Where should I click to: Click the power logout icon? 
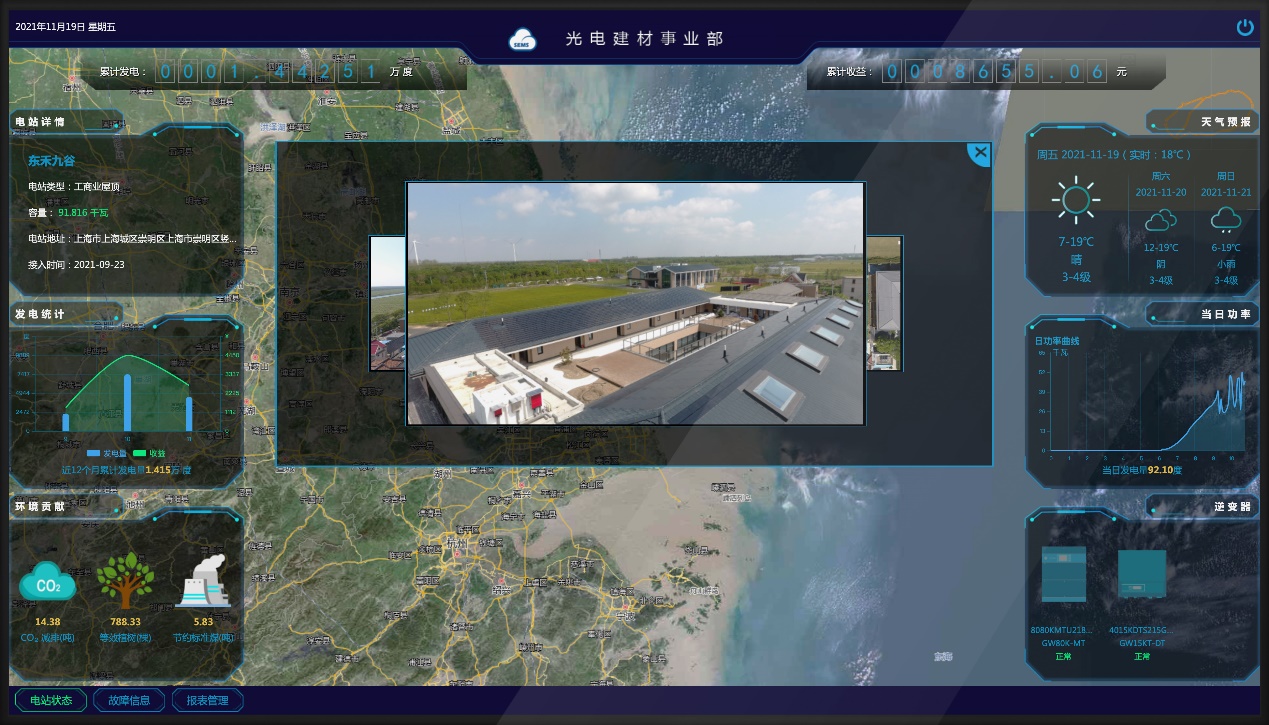point(1245,27)
